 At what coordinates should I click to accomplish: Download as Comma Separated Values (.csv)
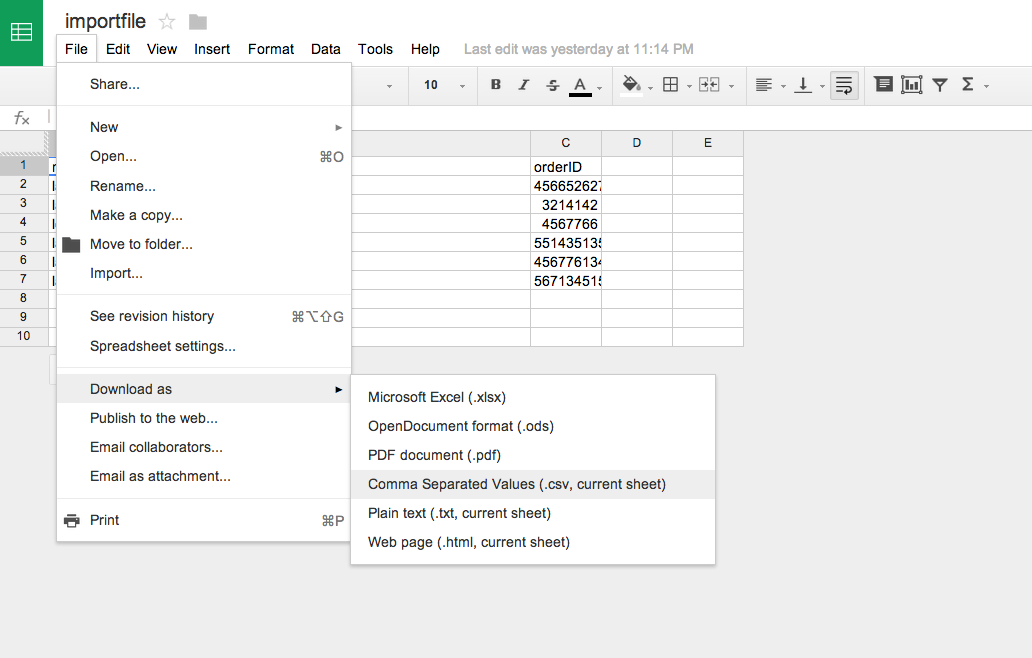point(533,484)
